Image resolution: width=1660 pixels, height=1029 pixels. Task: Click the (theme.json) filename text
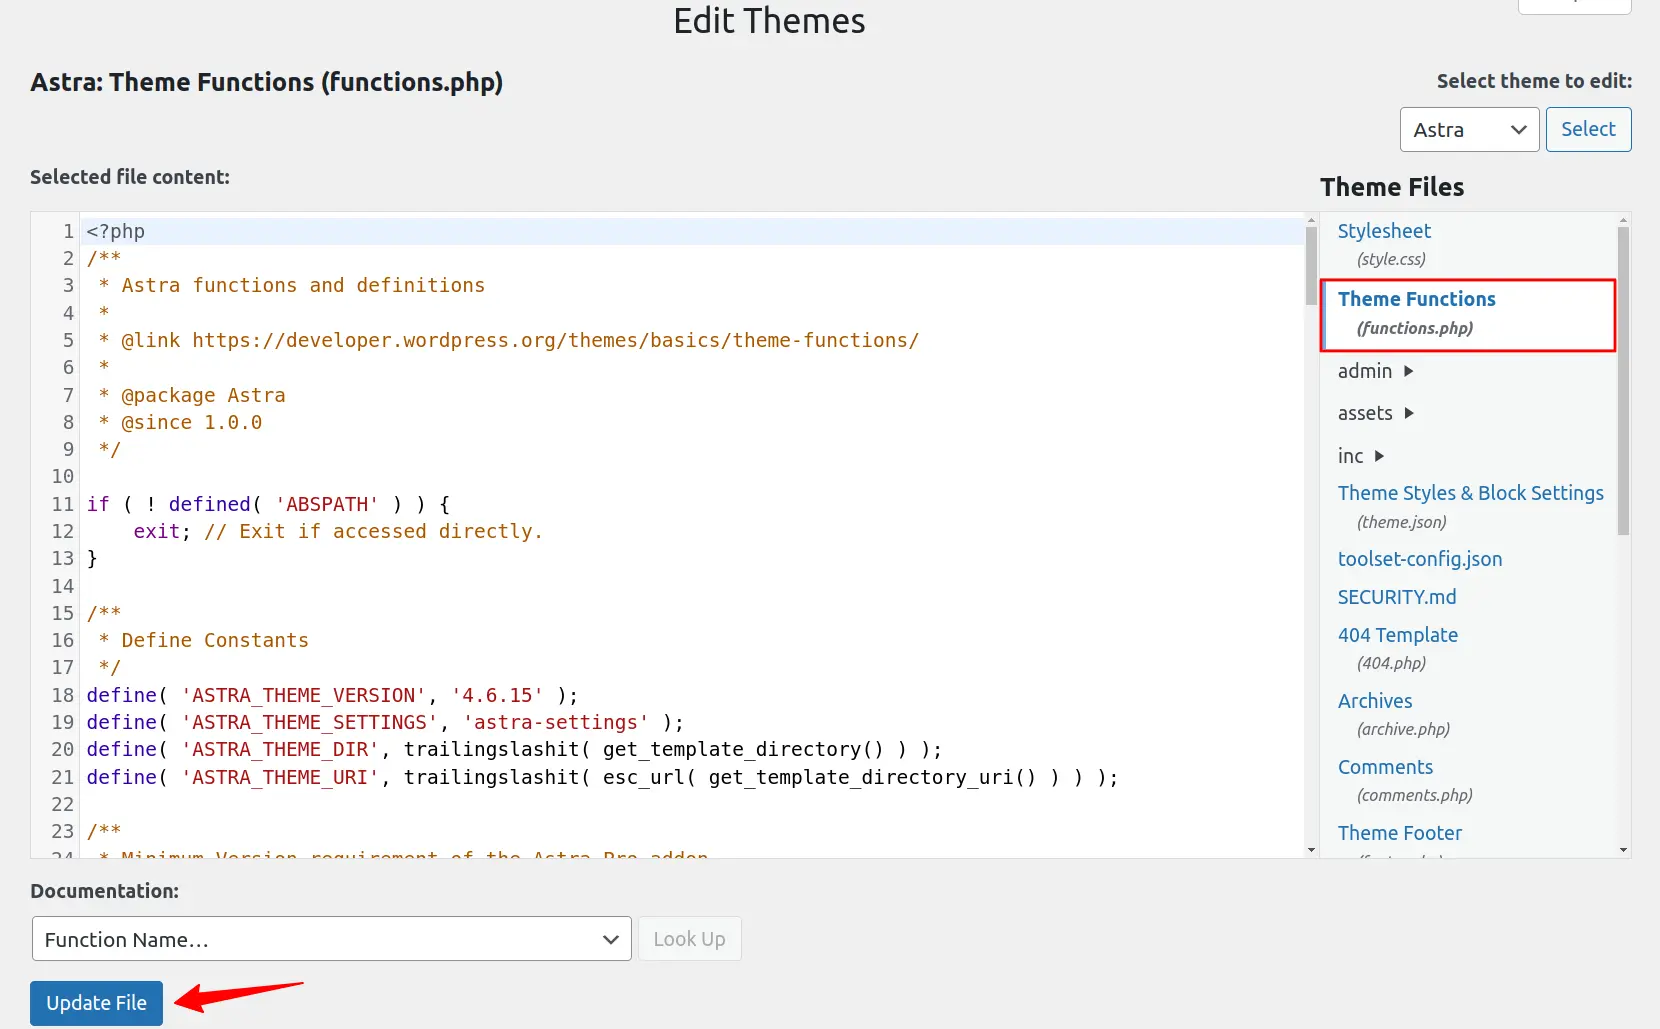point(1401,522)
